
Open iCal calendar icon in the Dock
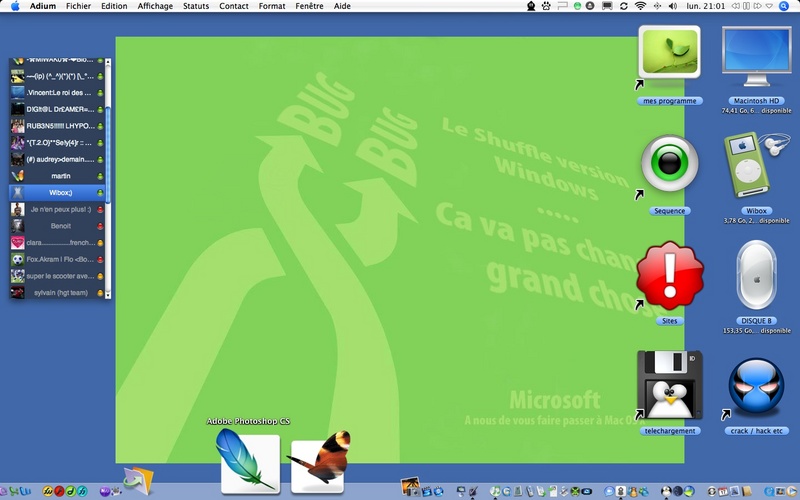coord(723,492)
